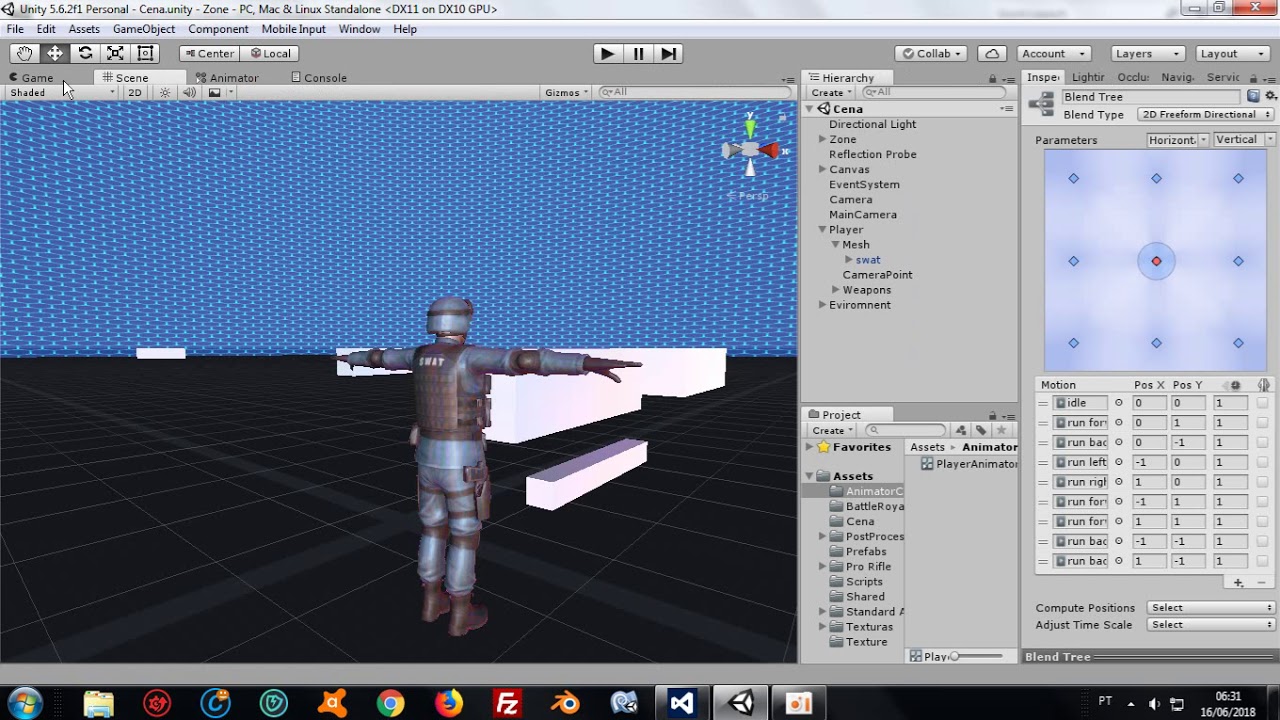
Task: Click the Step frame button
Action: click(669, 54)
